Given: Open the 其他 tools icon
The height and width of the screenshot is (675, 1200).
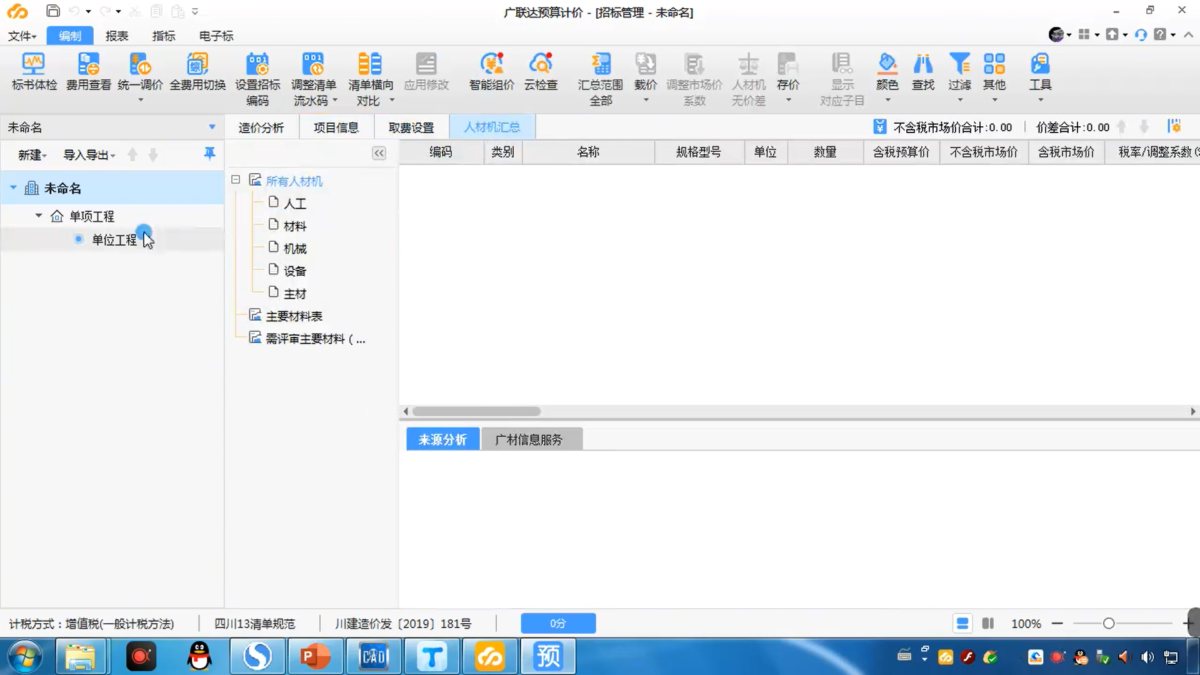Looking at the screenshot, I should [994, 66].
